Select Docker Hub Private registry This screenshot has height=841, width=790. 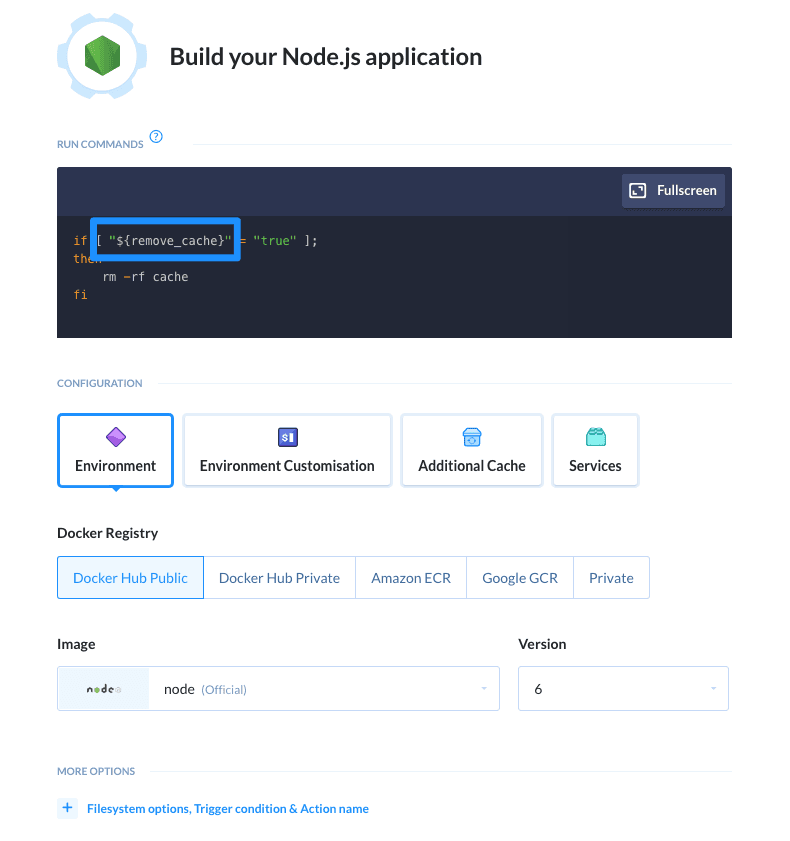point(279,578)
